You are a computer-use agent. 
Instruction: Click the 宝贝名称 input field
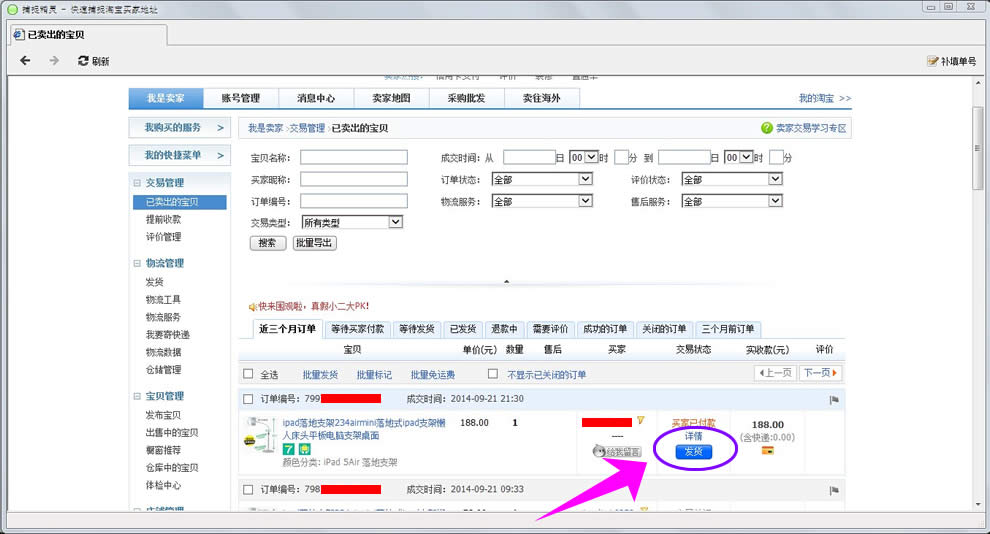(354, 157)
